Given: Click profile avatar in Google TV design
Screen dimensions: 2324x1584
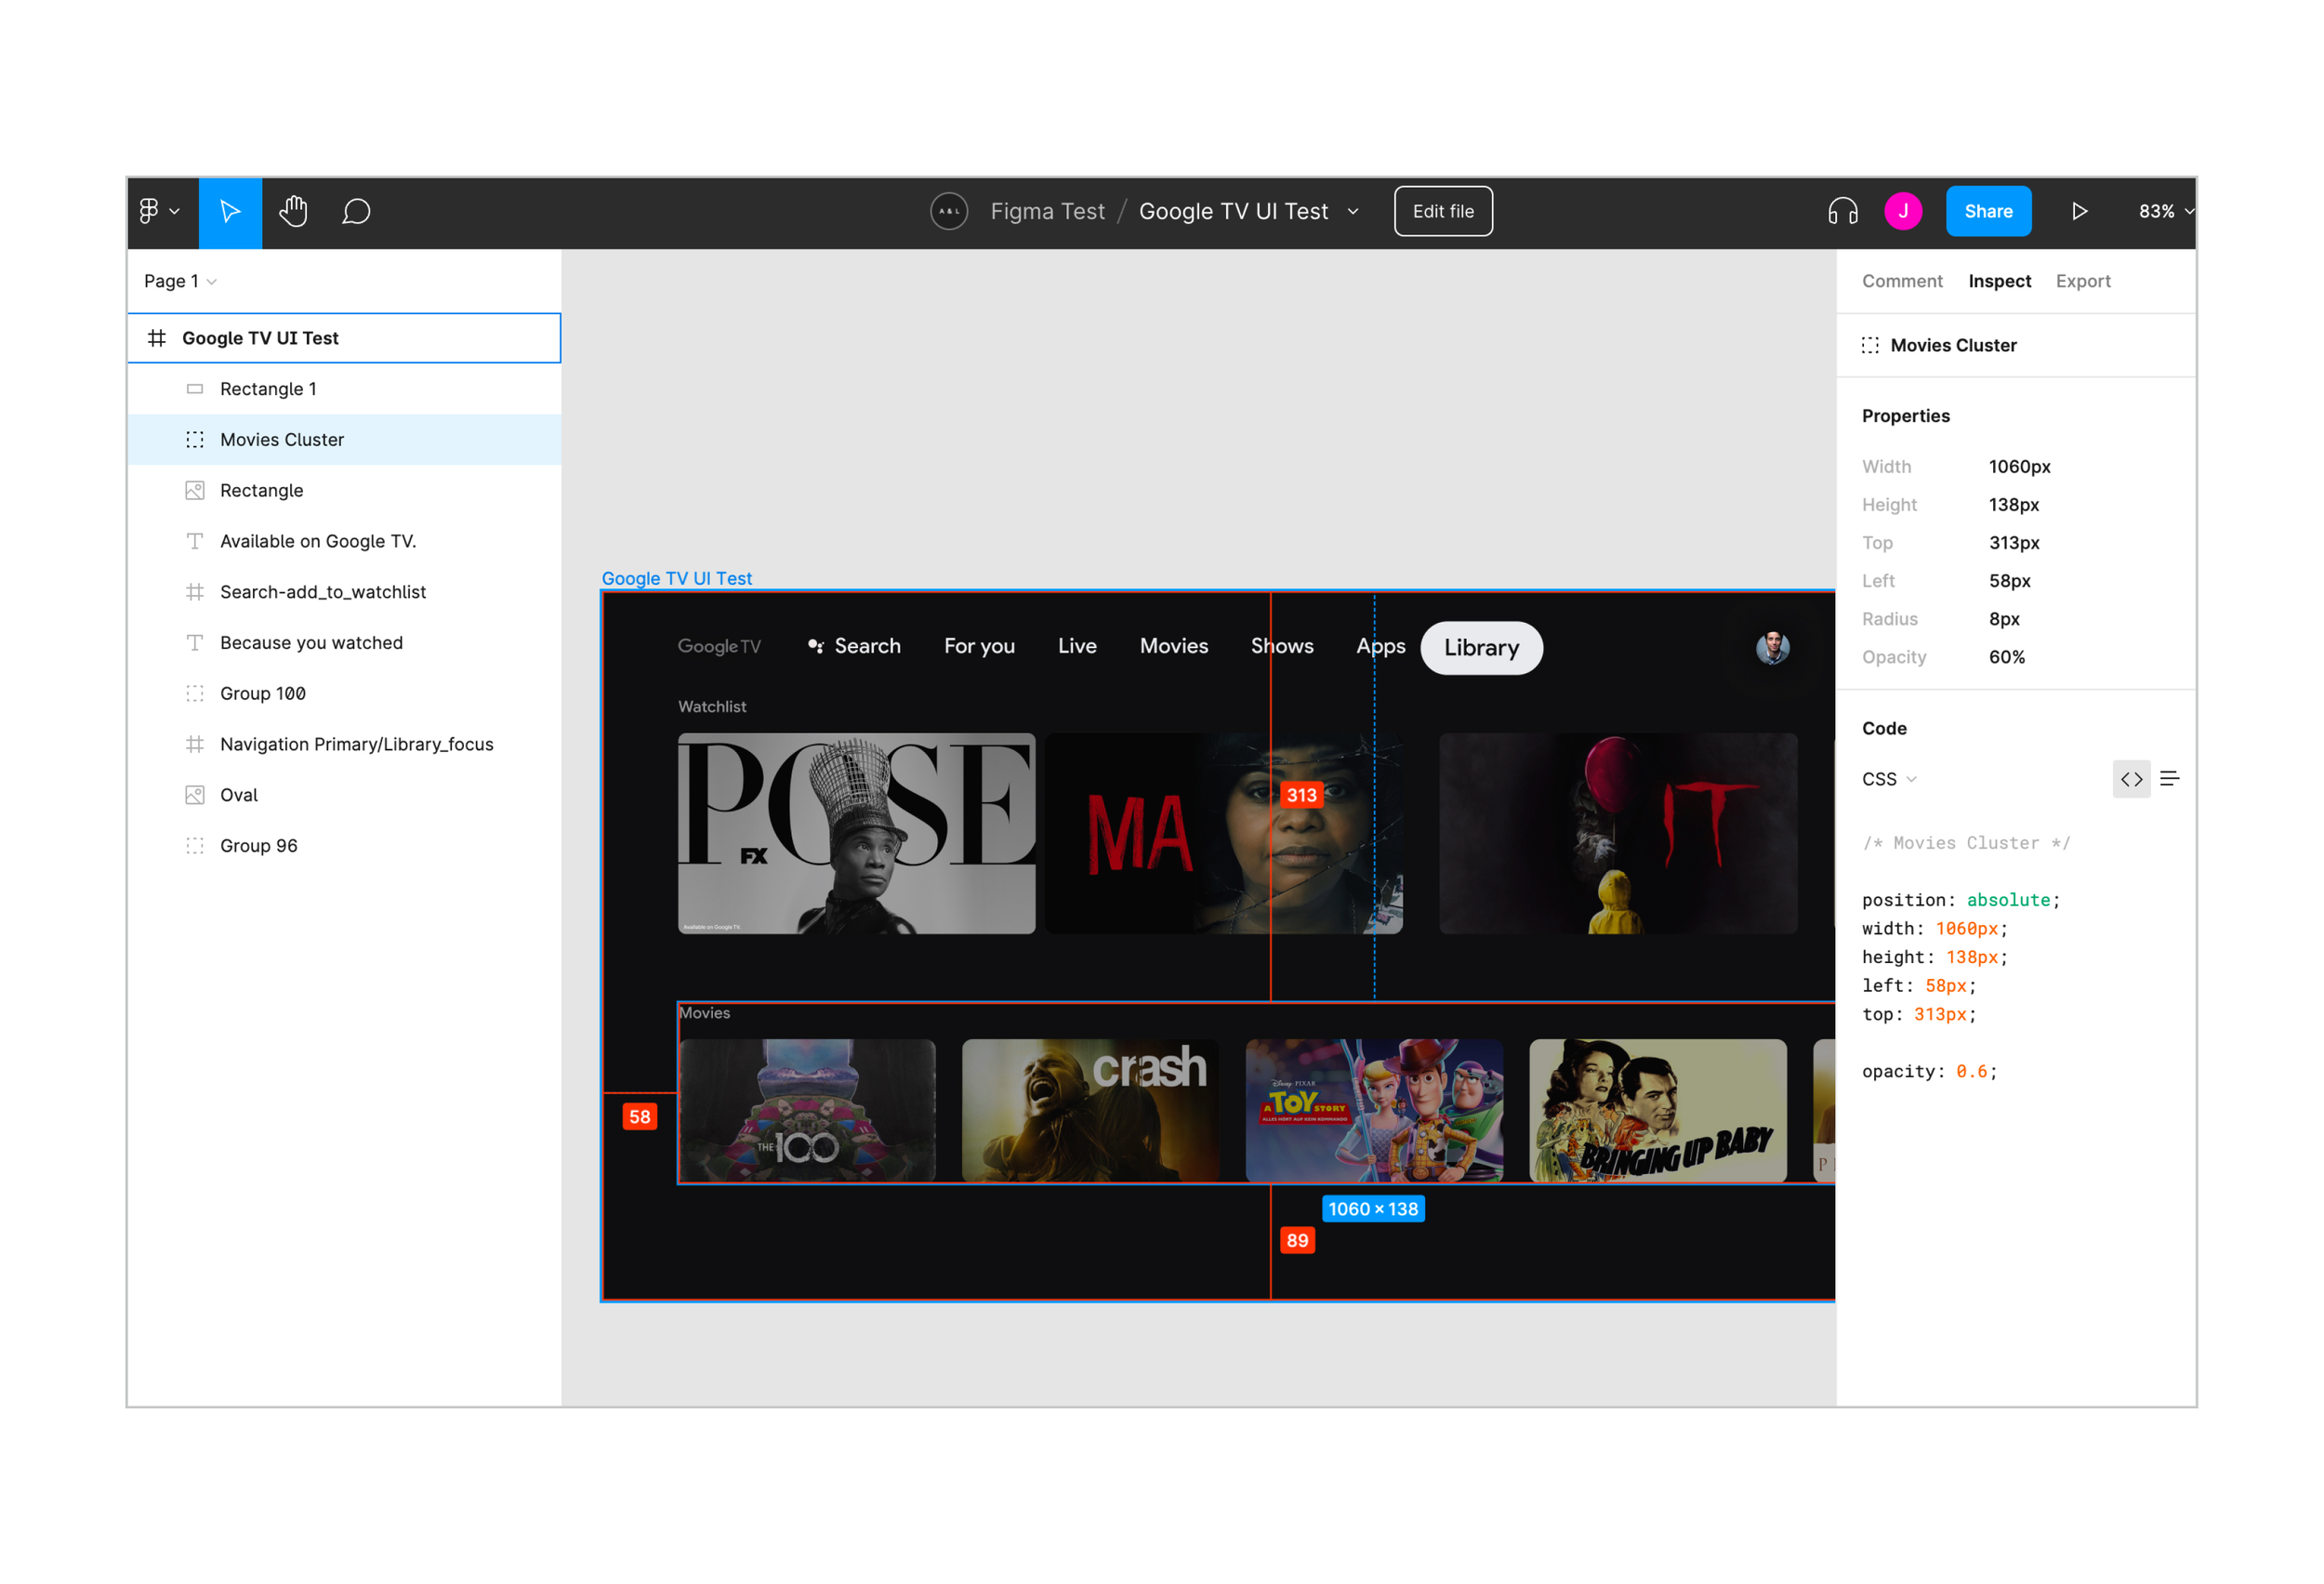Looking at the screenshot, I should point(1772,647).
